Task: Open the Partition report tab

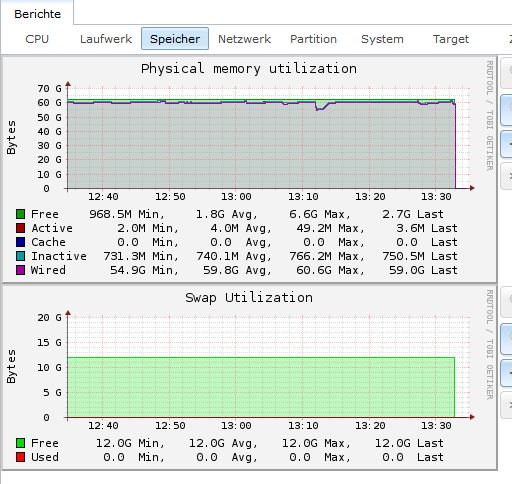Action: tap(313, 39)
